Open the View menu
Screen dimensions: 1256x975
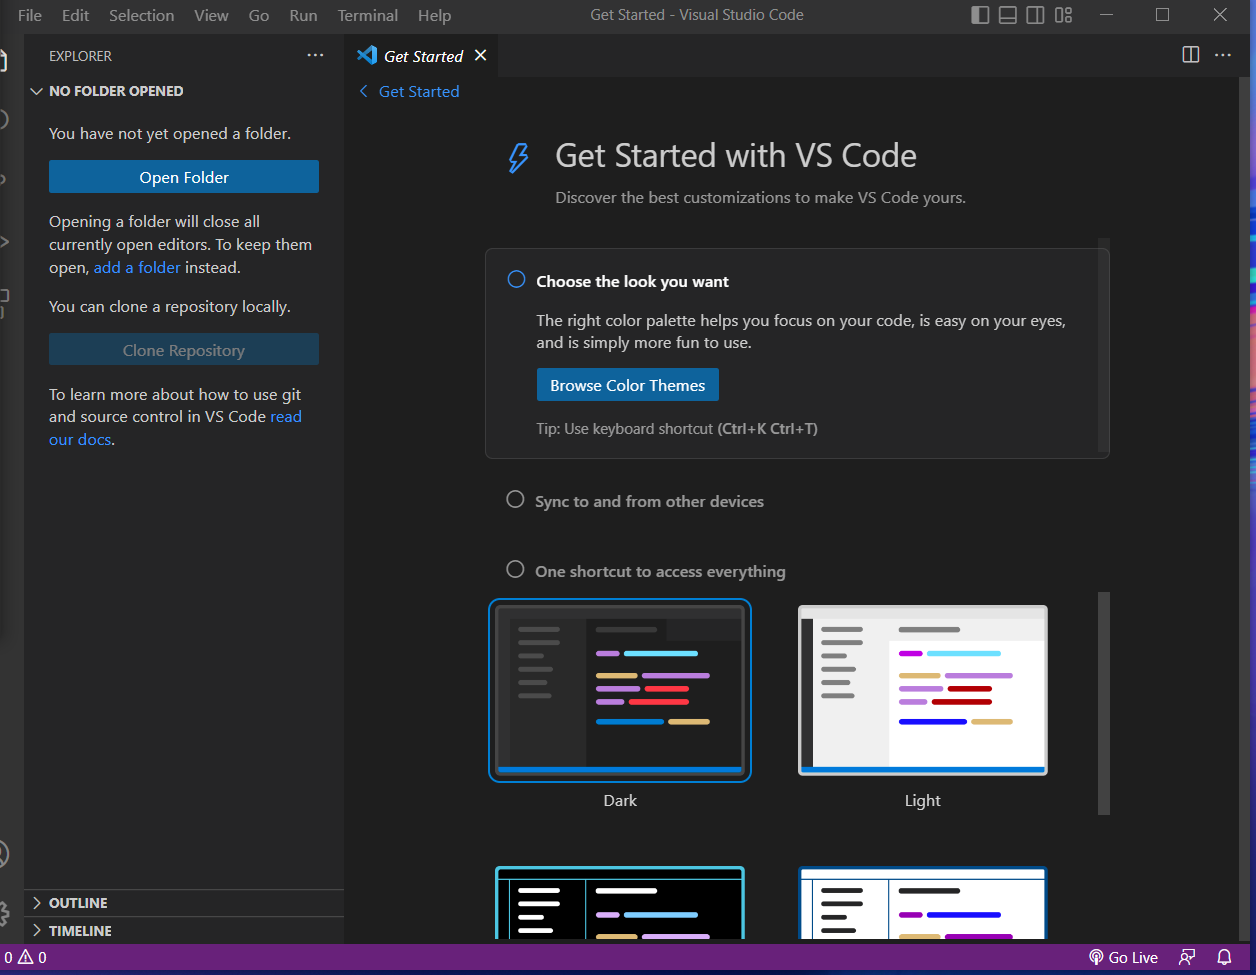click(x=211, y=15)
